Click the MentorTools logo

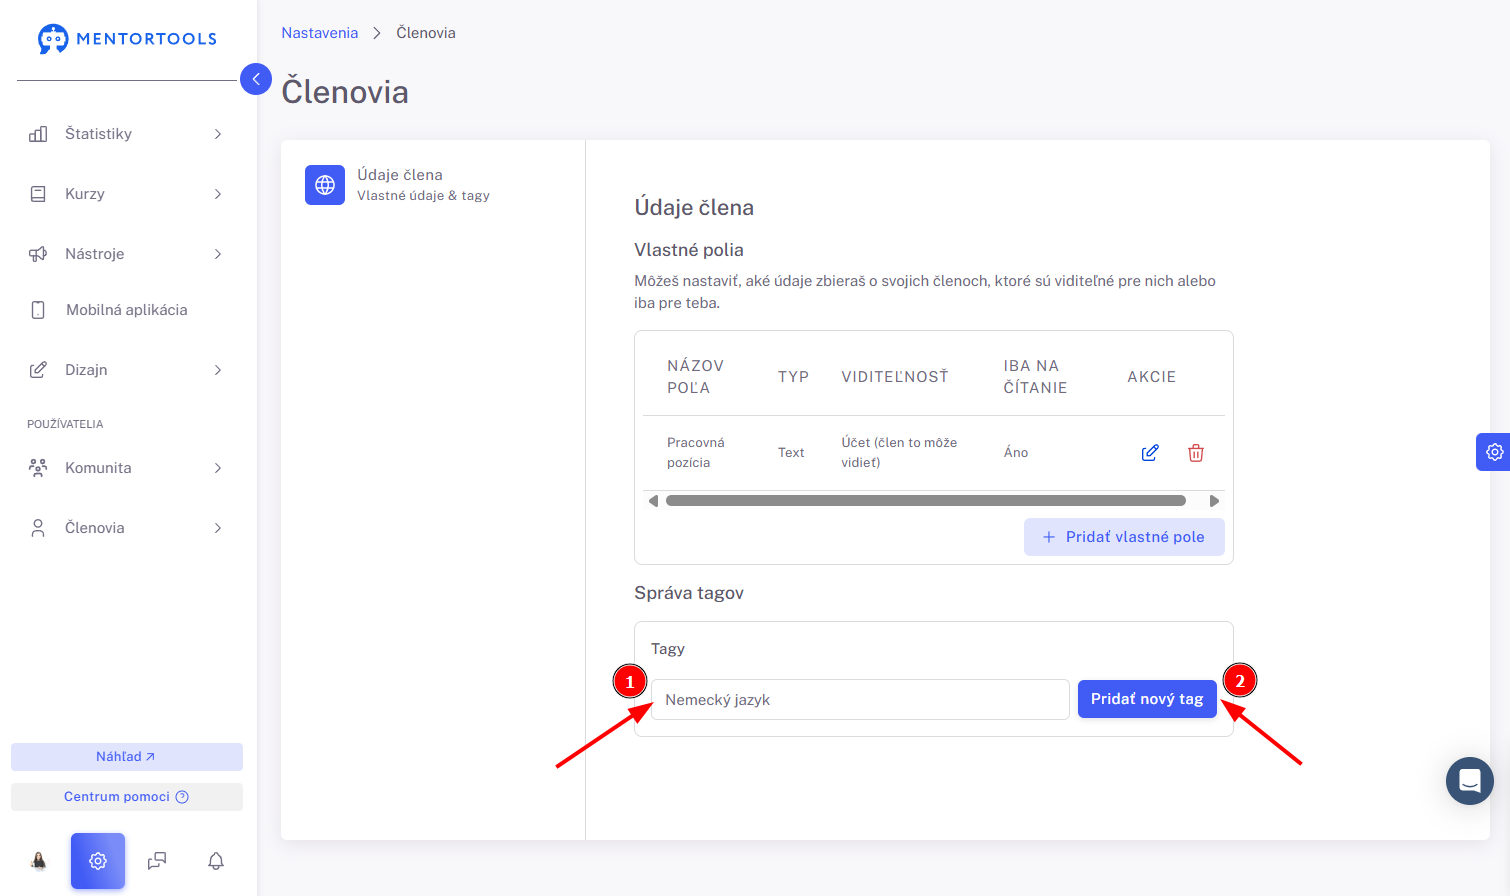pos(127,39)
